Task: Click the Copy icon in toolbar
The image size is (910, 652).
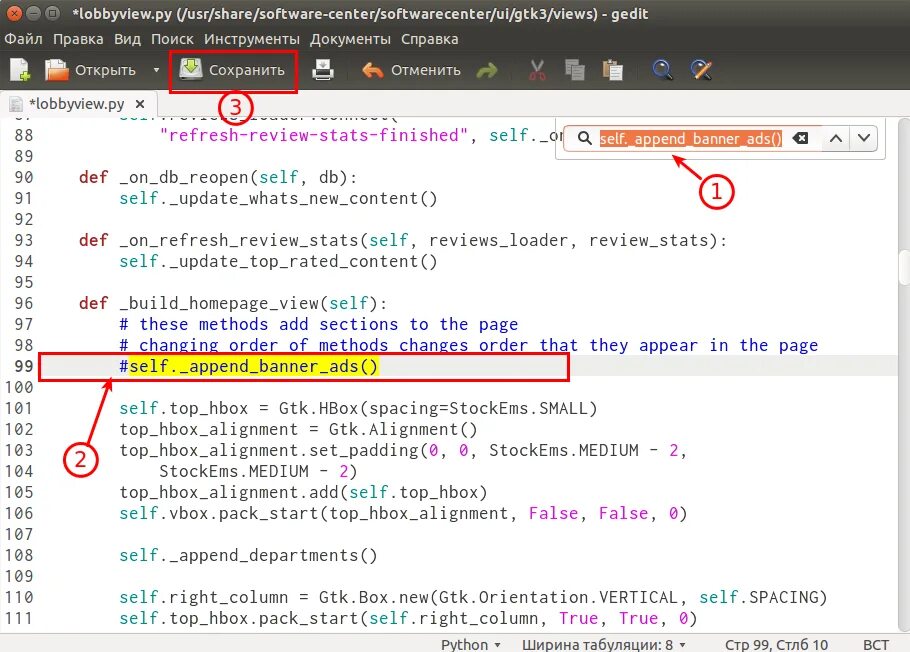Action: tap(575, 70)
